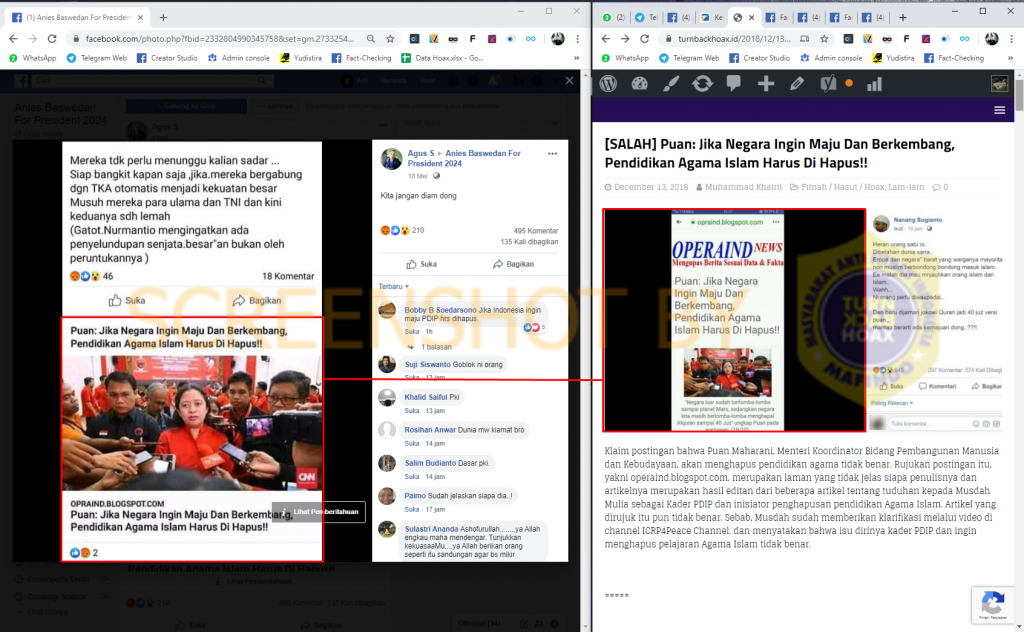Click the cast/device icon in turnbackhoax address bar
The image size is (1024, 632).
[805, 39]
